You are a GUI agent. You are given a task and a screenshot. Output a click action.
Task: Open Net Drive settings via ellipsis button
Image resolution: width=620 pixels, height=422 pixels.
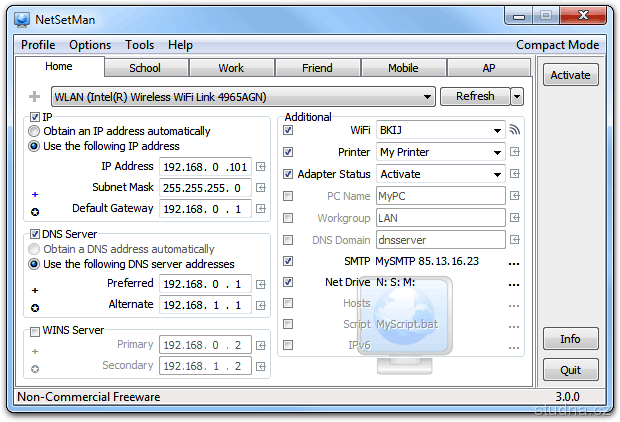[x=514, y=285]
